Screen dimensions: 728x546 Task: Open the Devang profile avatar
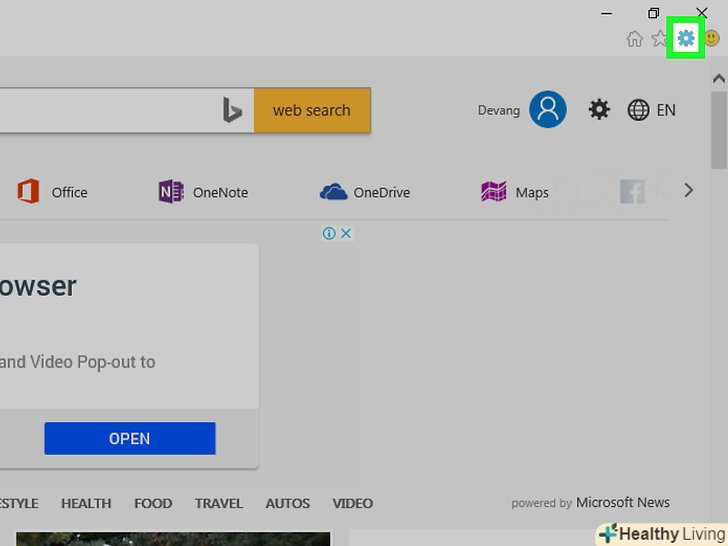click(x=548, y=110)
